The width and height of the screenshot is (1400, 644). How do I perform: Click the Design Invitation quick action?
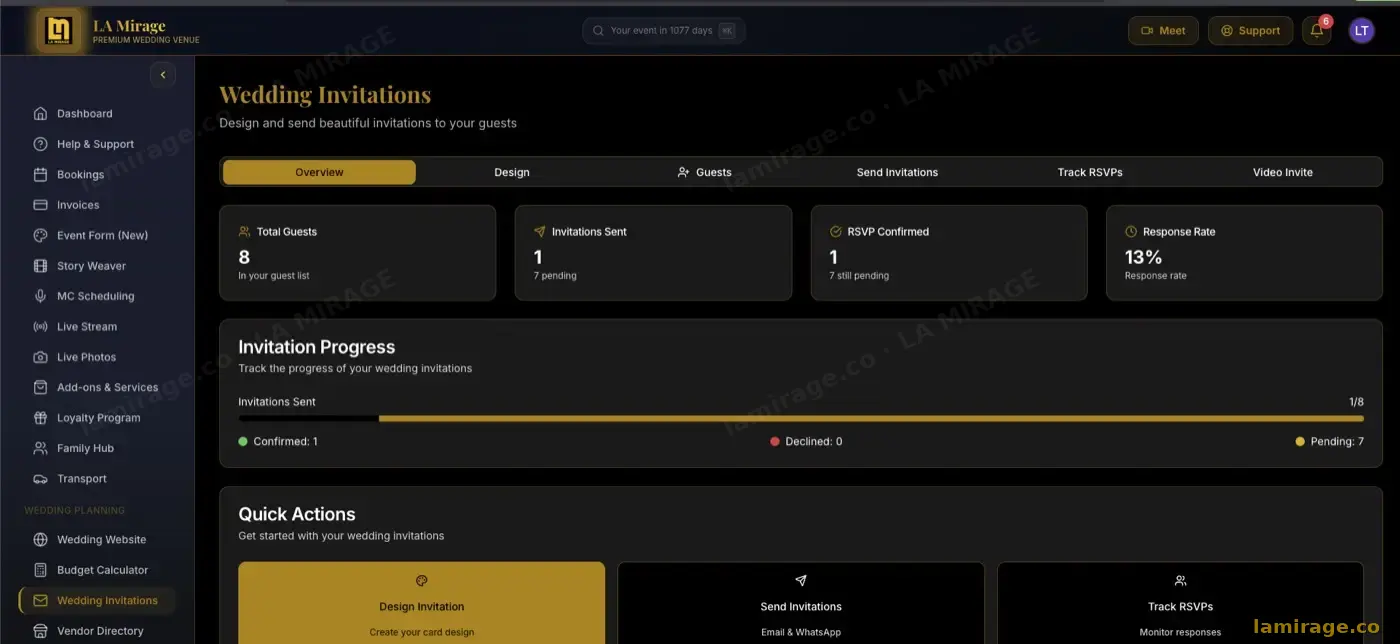pos(422,603)
